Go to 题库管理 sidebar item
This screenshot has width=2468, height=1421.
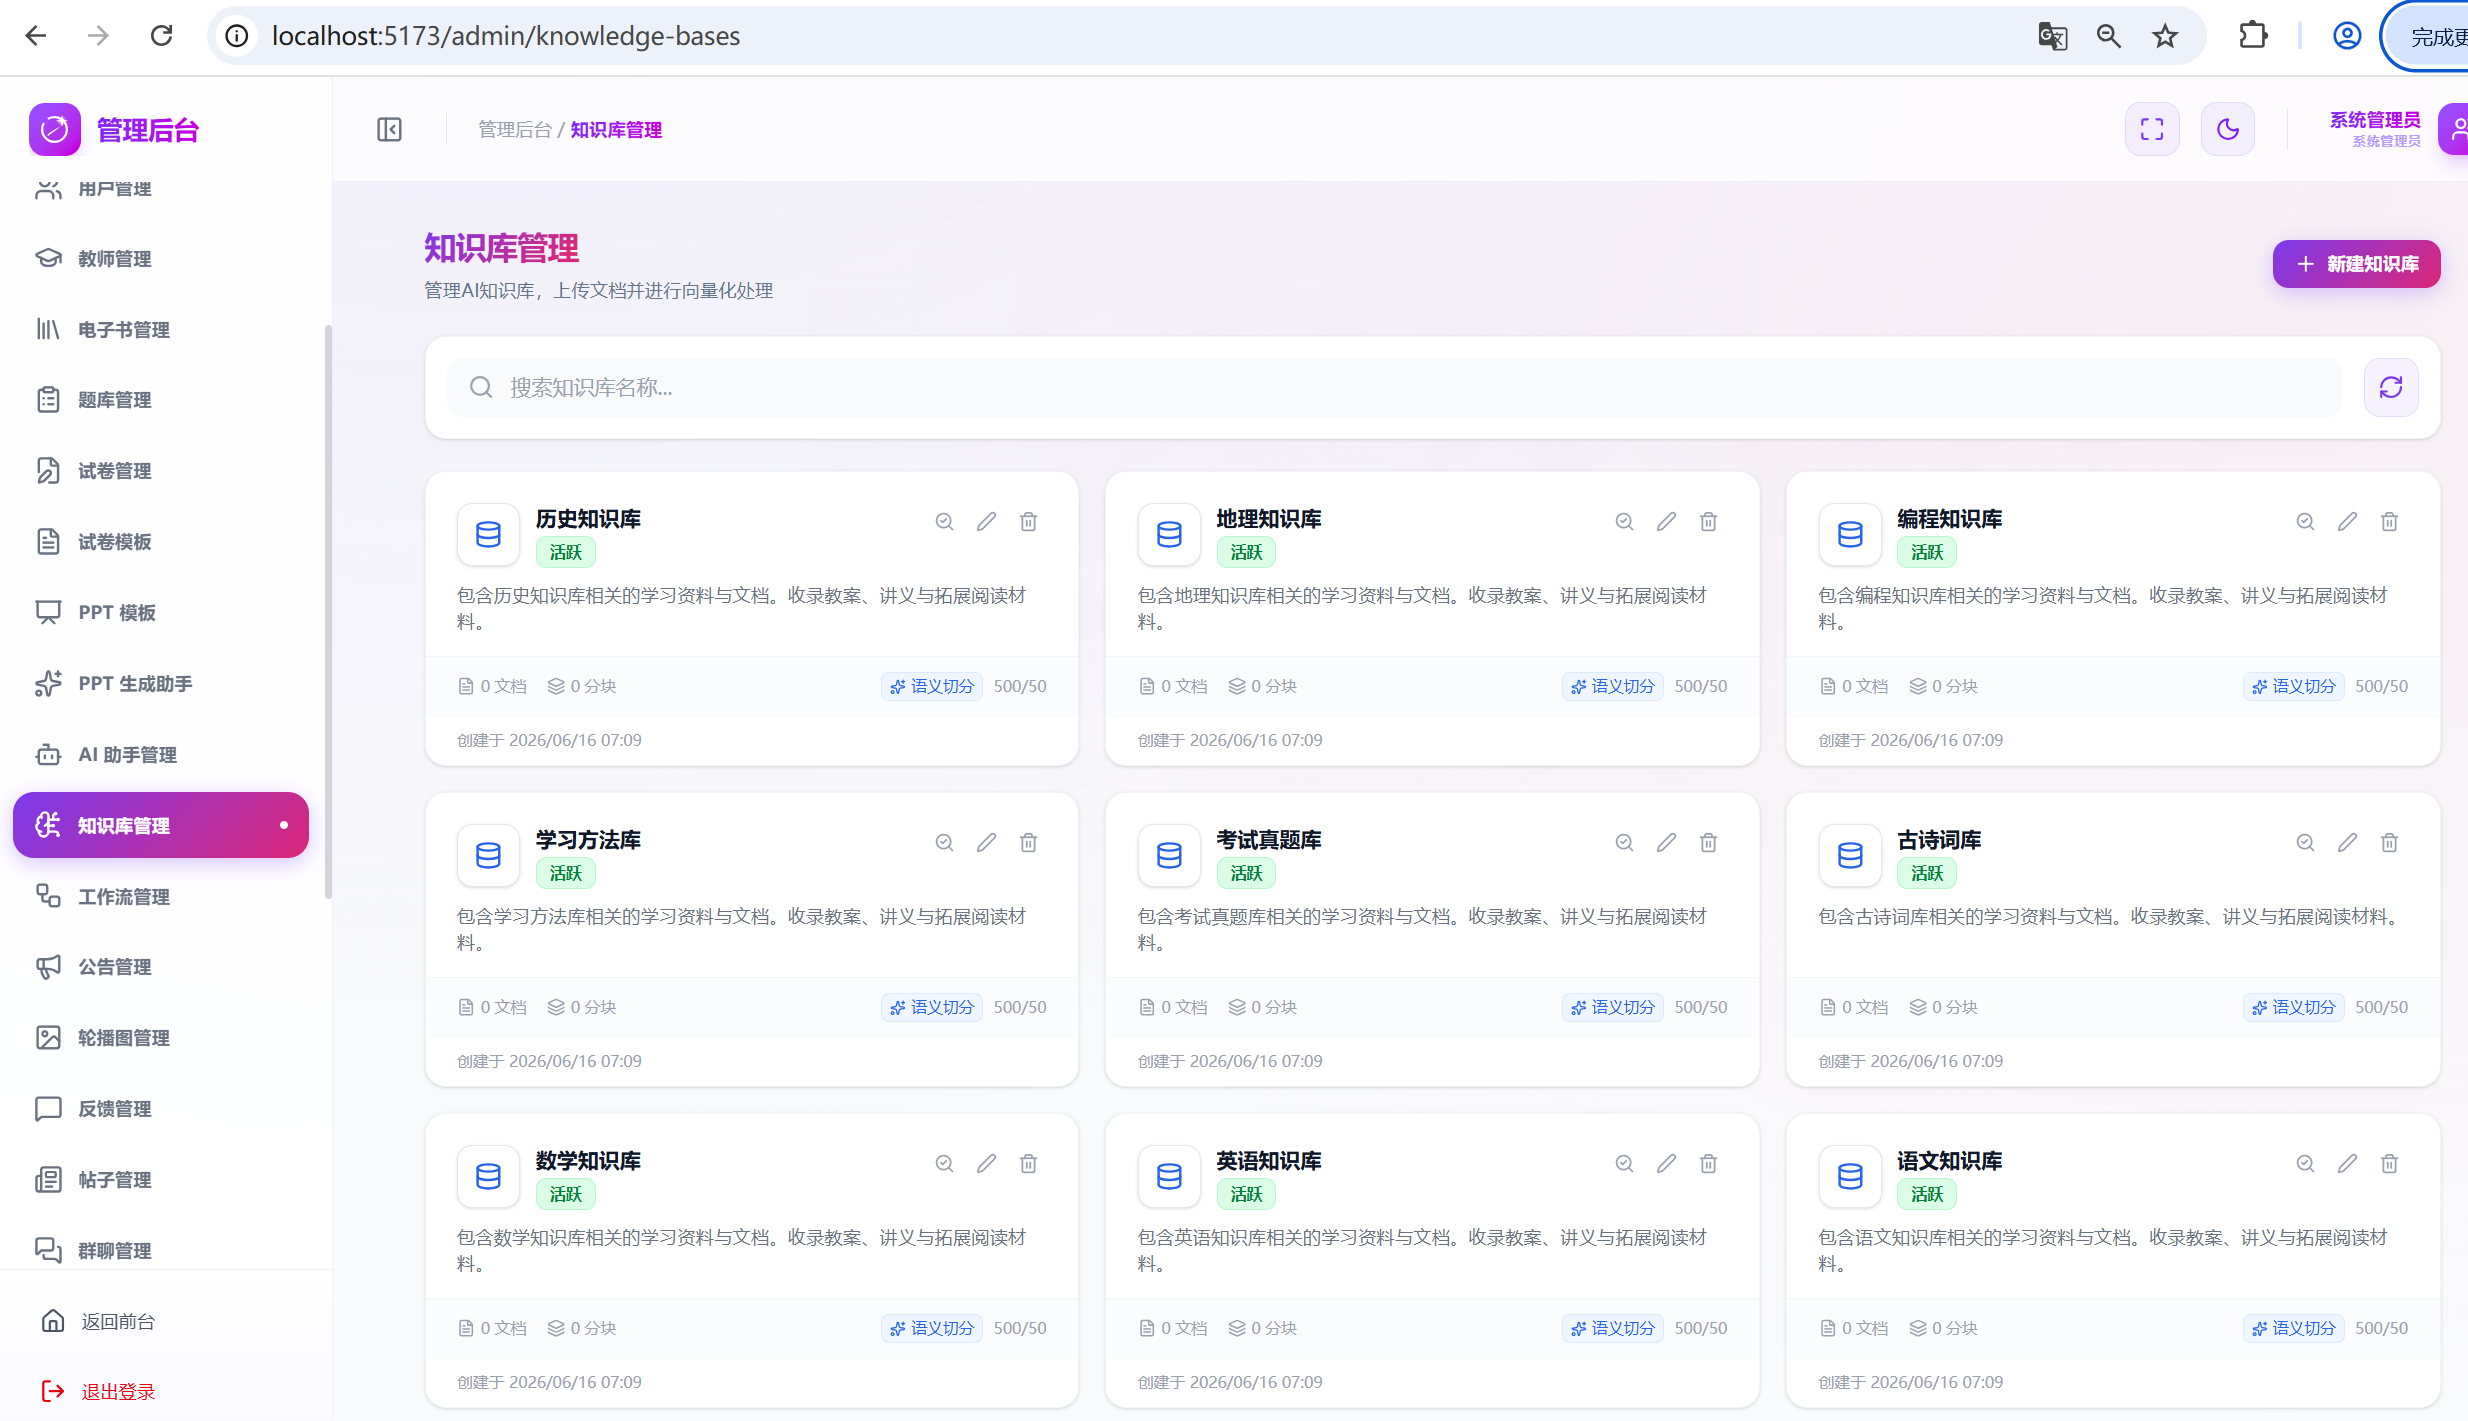[x=160, y=400]
